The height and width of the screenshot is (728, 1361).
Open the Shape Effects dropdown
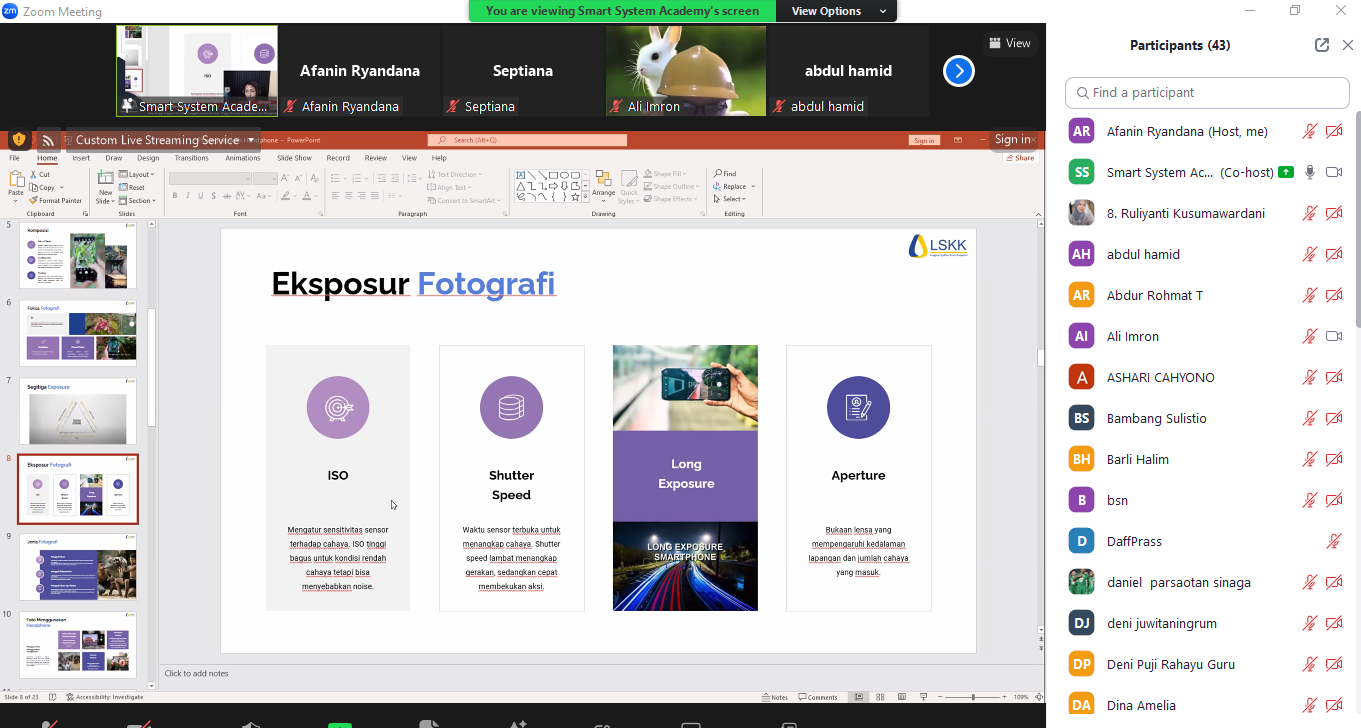[x=669, y=199]
